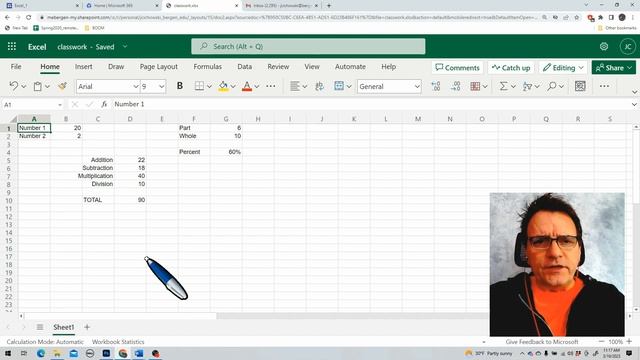640x360 pixels.
Task: Open the font size dropdown
Action: pyautogui.click(x=162, y=87)
